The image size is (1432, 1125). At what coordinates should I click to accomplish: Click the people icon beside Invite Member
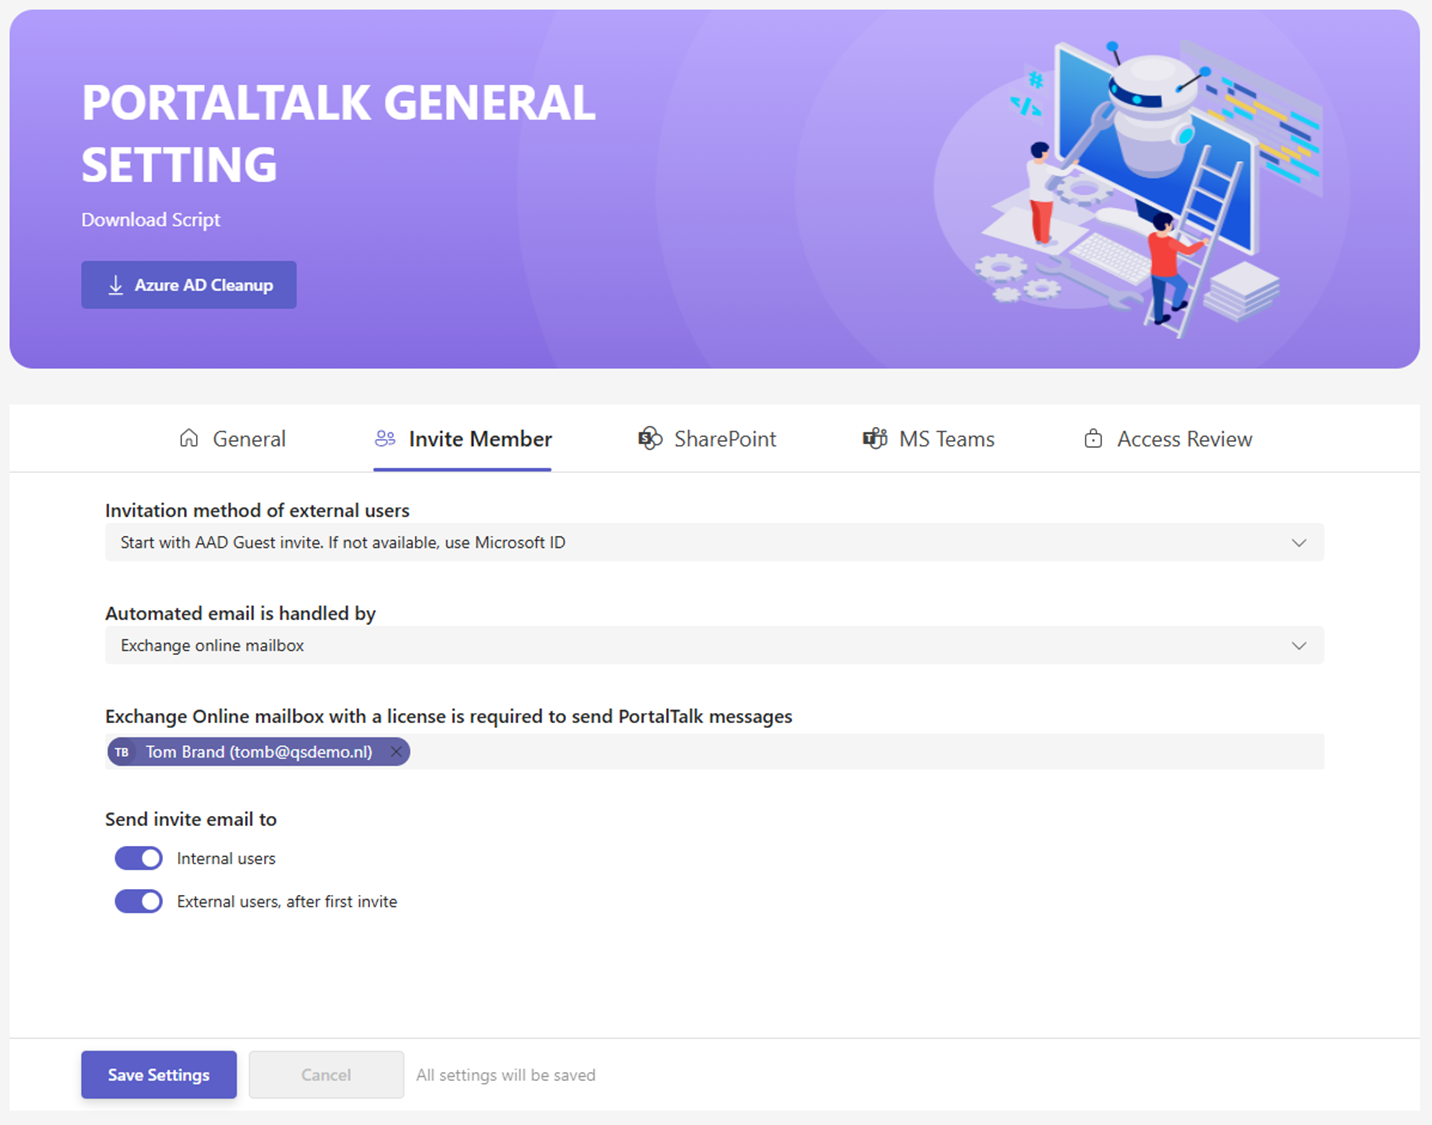pyautogui.click(x=385, y=438)
